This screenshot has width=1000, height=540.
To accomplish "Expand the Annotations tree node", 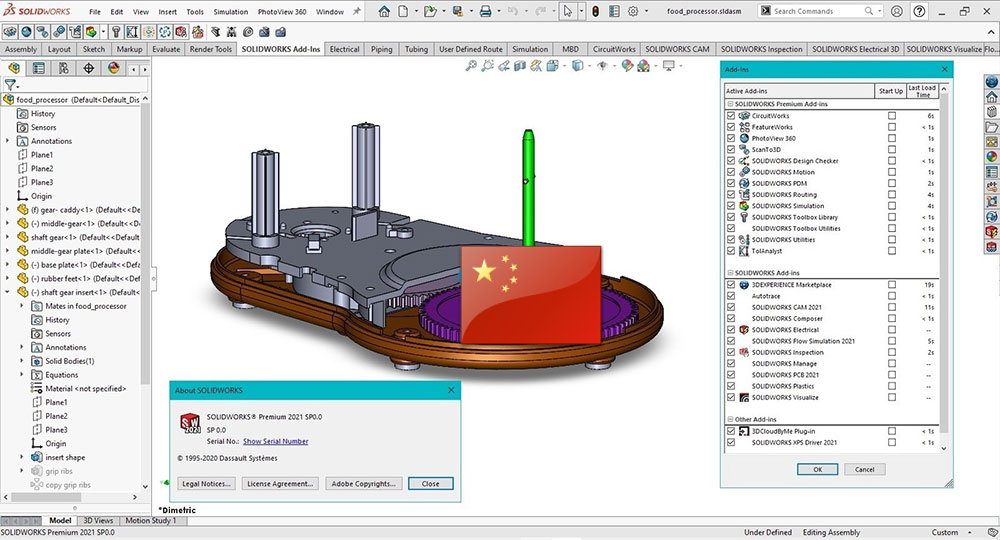I will 8,141.
